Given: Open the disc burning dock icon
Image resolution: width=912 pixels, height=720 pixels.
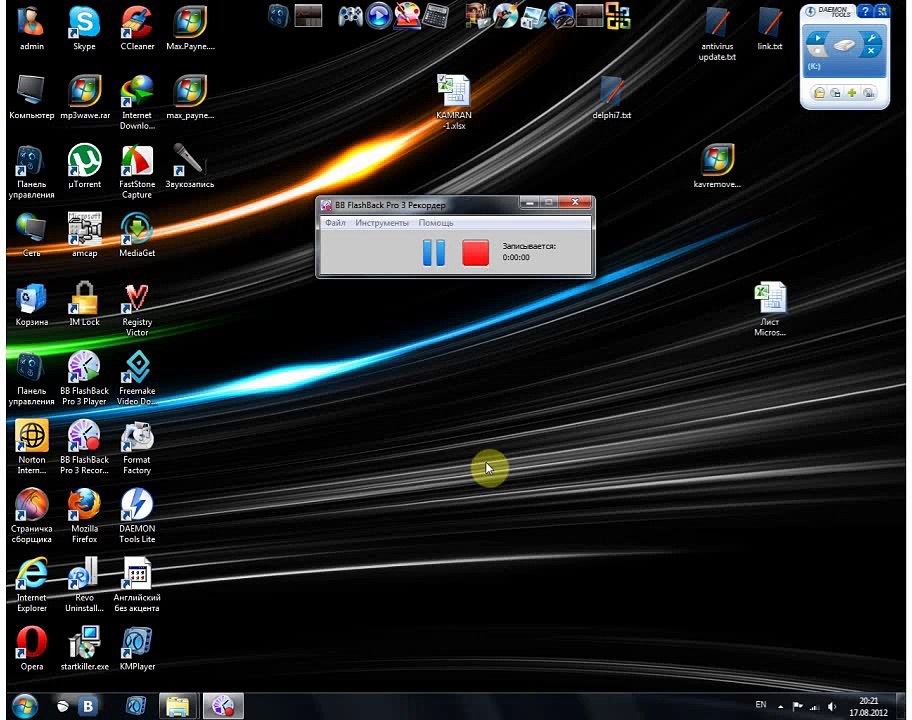Looking at the screenshot, I should click(505, 16).
